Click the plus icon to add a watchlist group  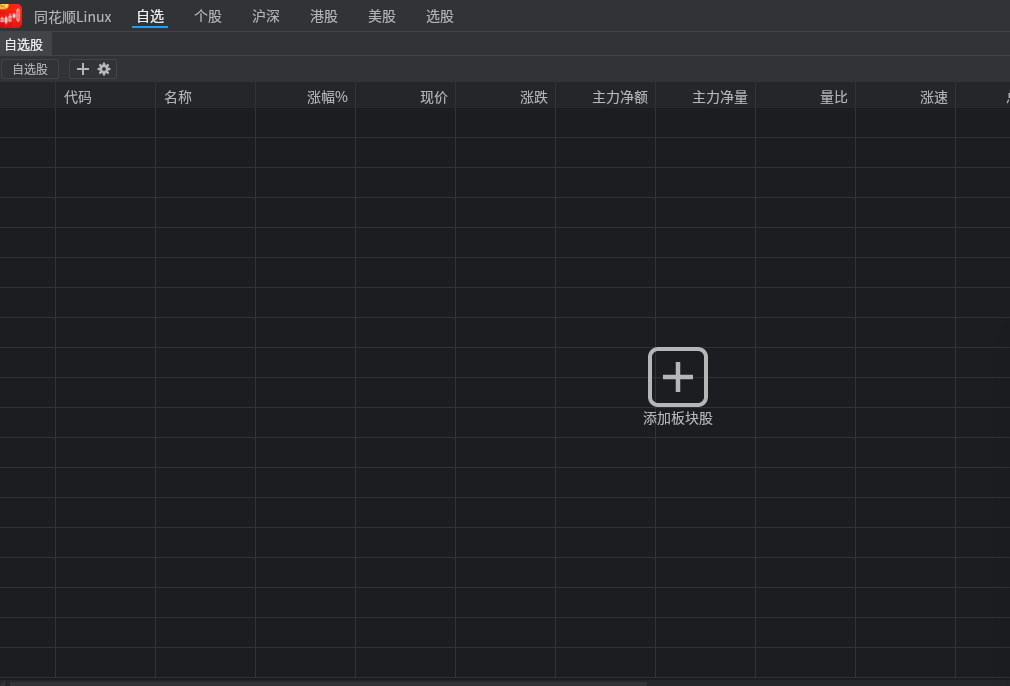click(x=82, y=69)
